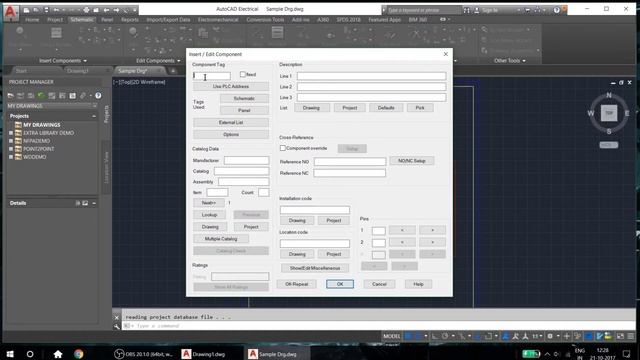Enable the Component override checkbox
The image size is (640, 360).
(282, 148)
